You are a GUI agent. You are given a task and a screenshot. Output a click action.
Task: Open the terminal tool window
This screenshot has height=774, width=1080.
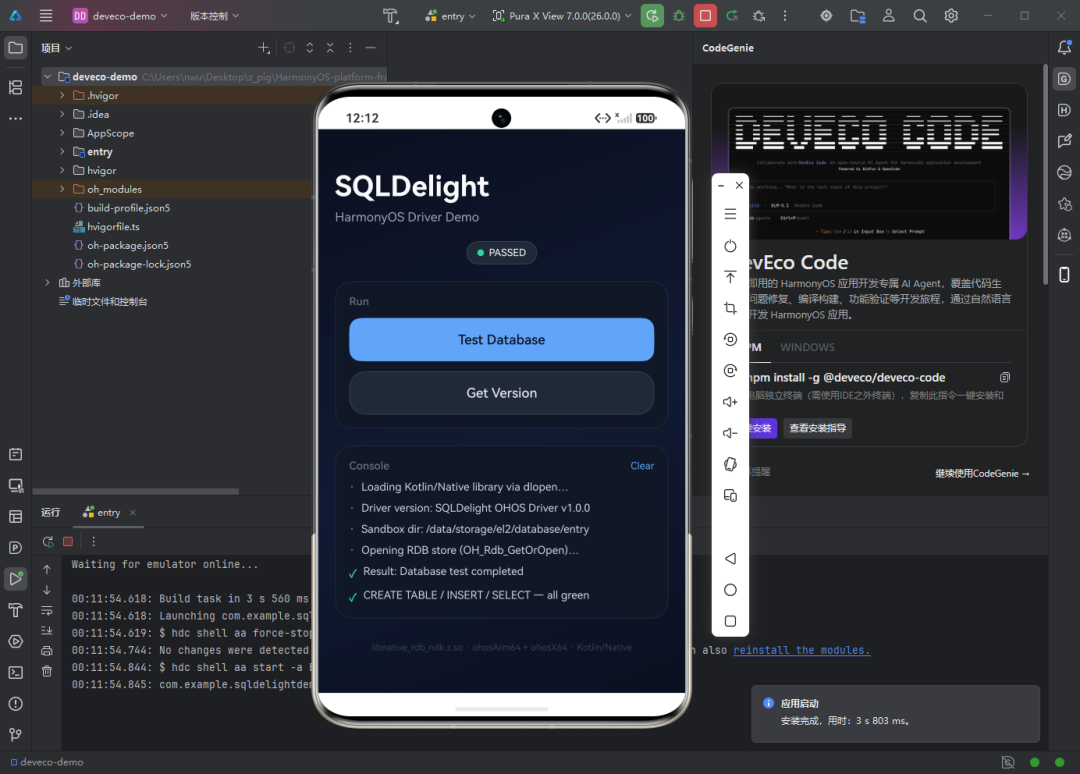[x=15, y=673]
